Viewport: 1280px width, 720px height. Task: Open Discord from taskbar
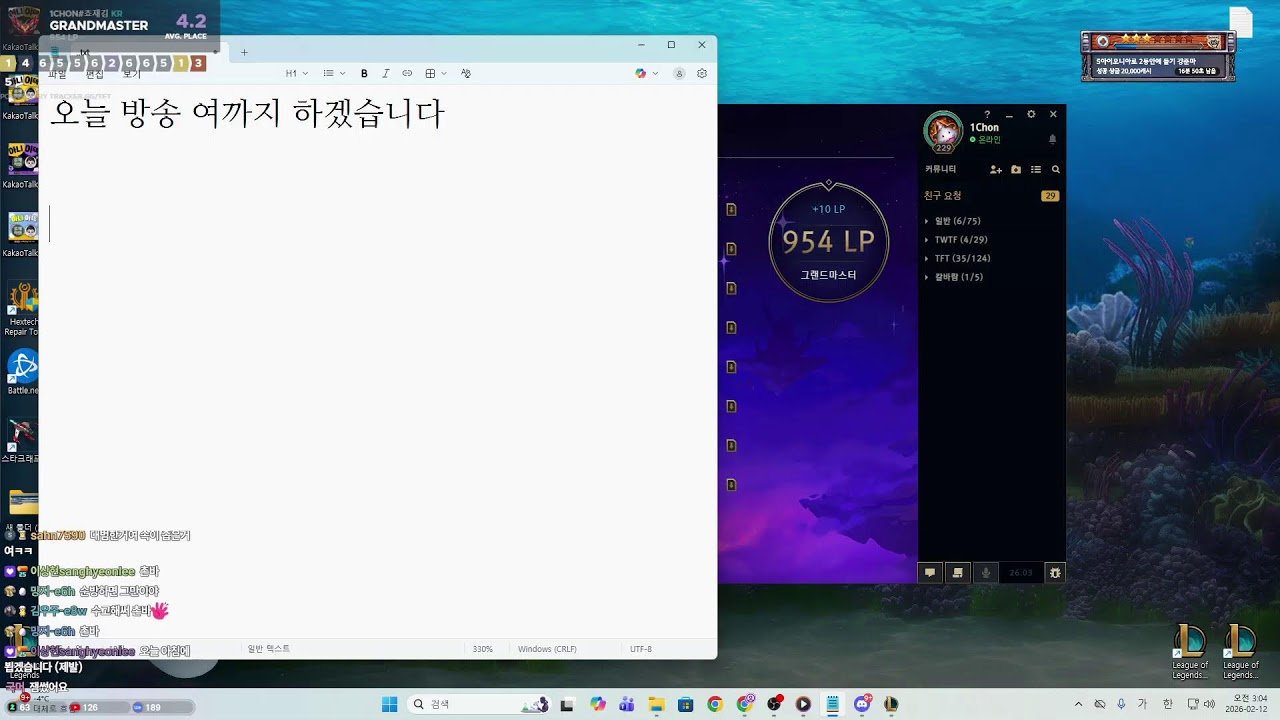point(862,704)
